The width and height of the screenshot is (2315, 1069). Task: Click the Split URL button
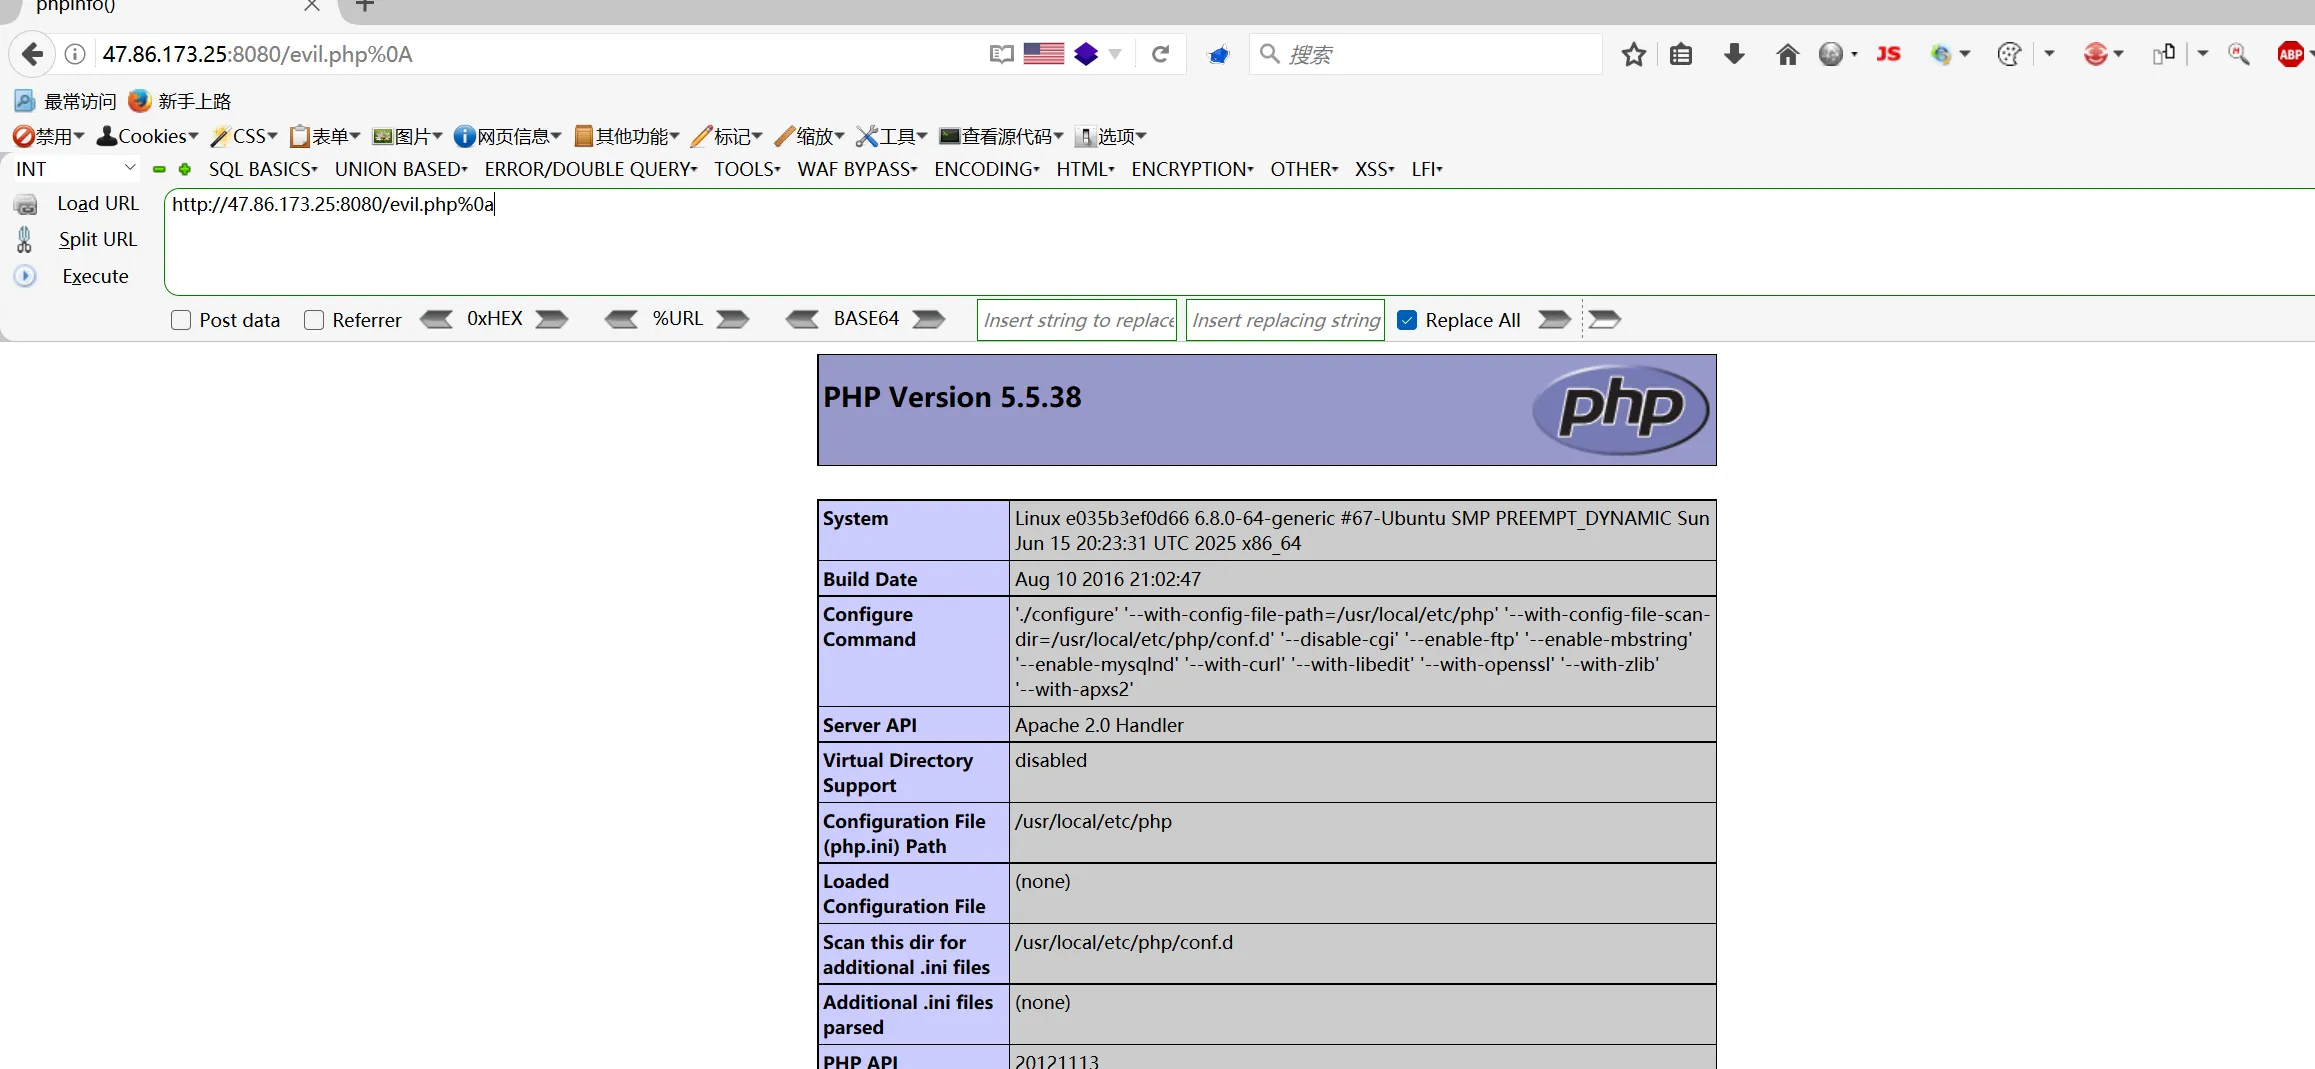(x=97, y=240)
